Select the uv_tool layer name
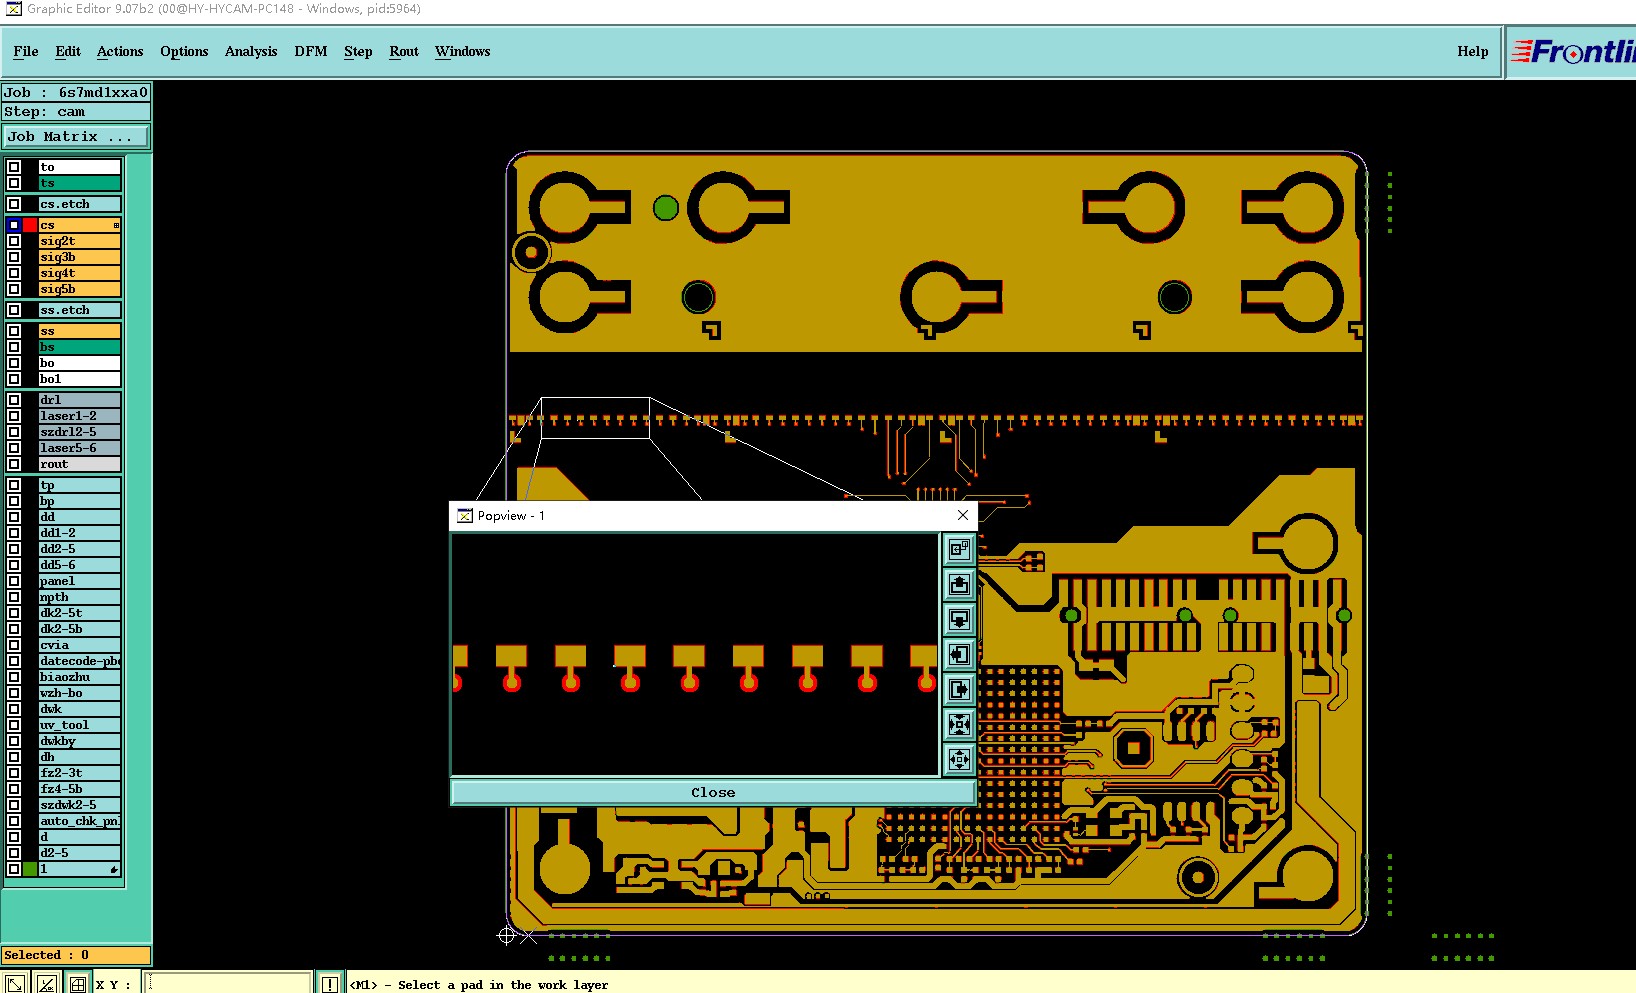This screenshot has height=993, width=1636. (x=80, y=725)
